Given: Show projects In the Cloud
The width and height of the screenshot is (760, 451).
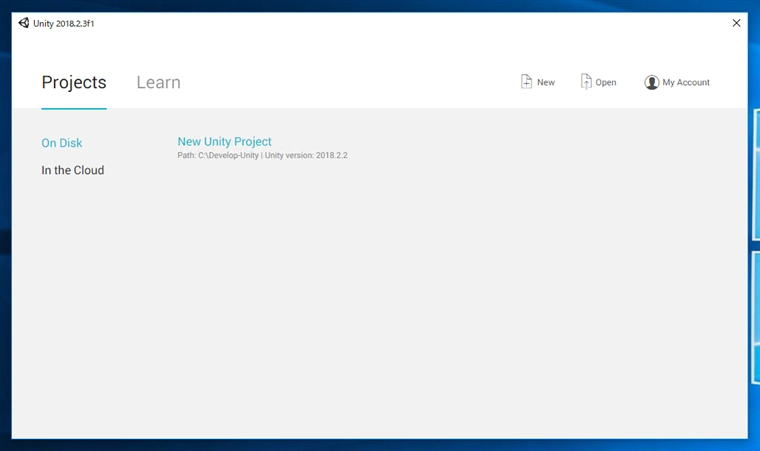Looking at the screenshot, I should (73, 170).
